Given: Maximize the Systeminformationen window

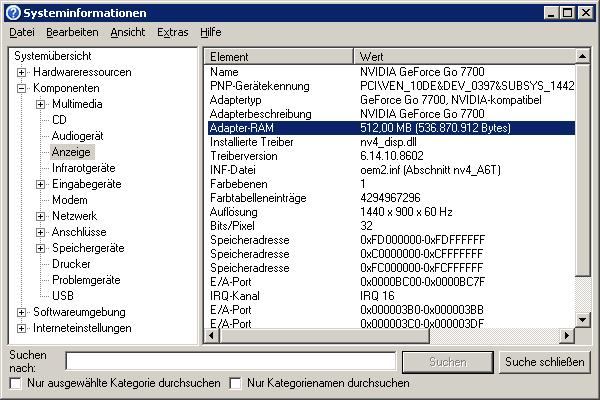Looking at the screenshot, I should [567, 13].
